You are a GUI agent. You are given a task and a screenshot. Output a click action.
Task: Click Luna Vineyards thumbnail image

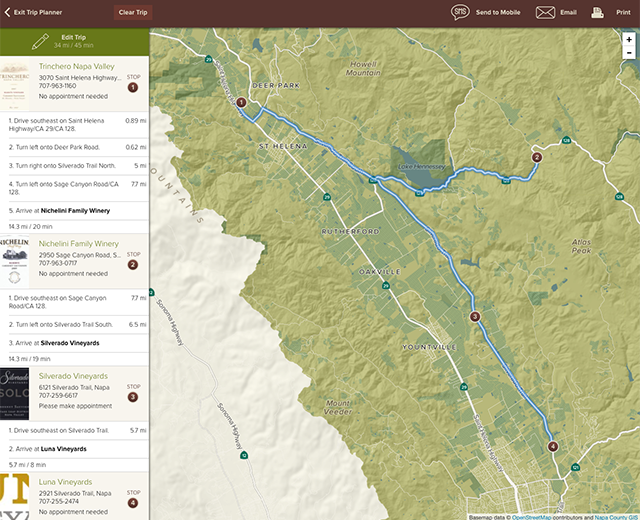pos(15,496)
